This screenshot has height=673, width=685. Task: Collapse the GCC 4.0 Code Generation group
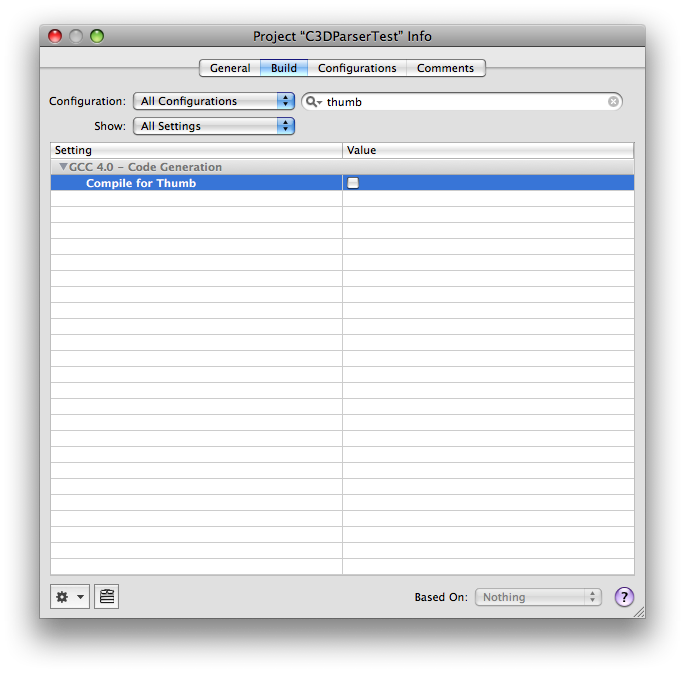pyautogui.click(x=63, y=166)
